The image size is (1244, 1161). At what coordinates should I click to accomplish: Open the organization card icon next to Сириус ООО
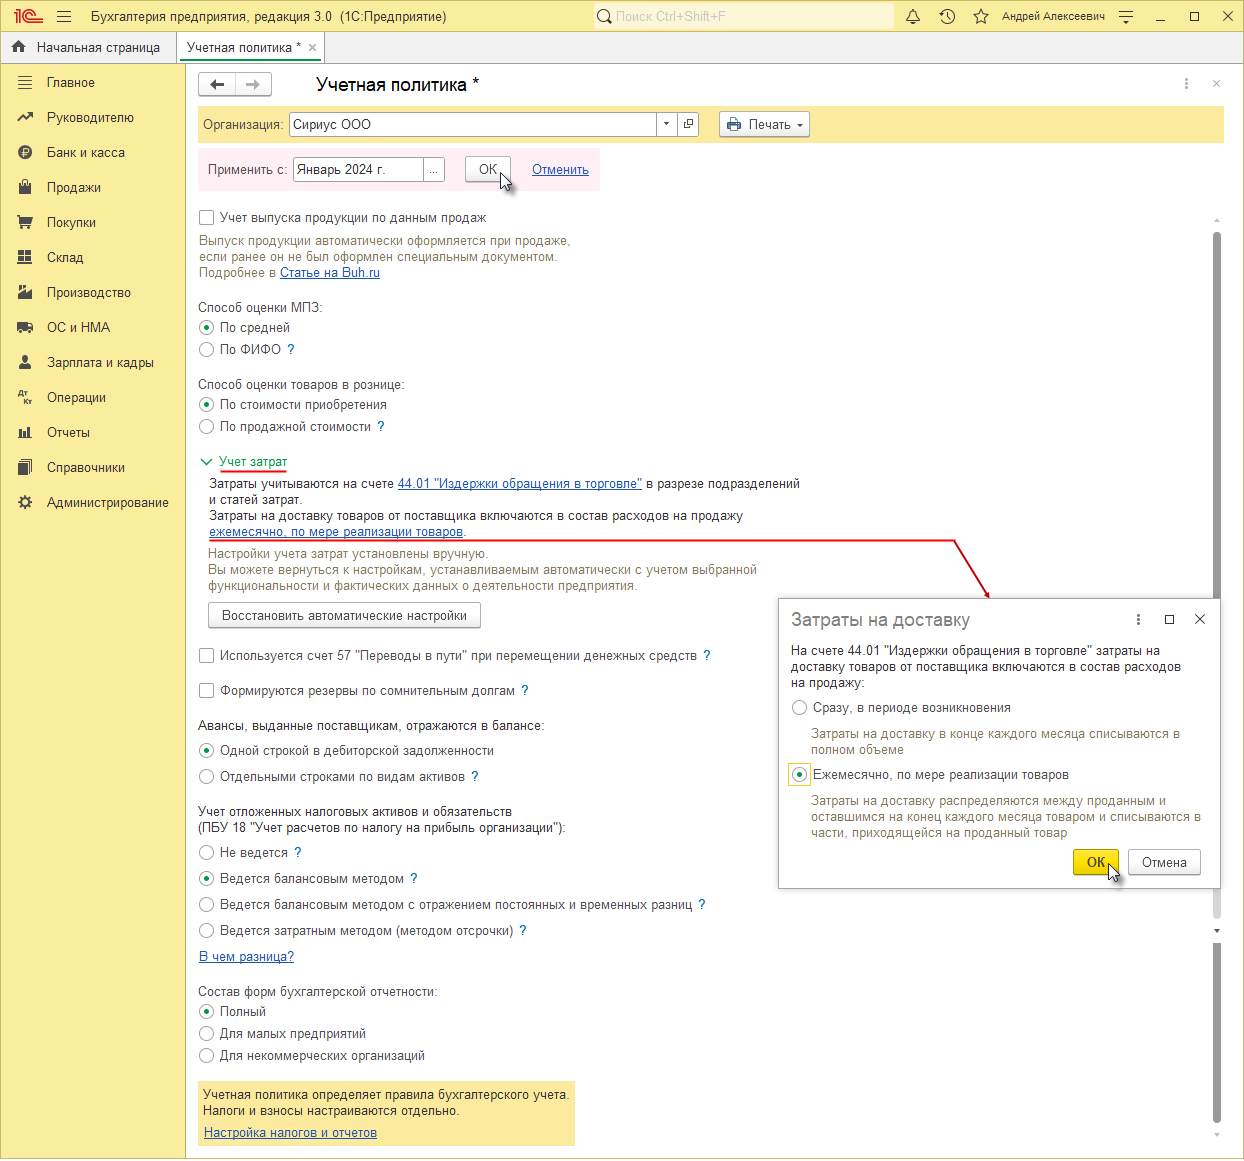pos(688,124)
